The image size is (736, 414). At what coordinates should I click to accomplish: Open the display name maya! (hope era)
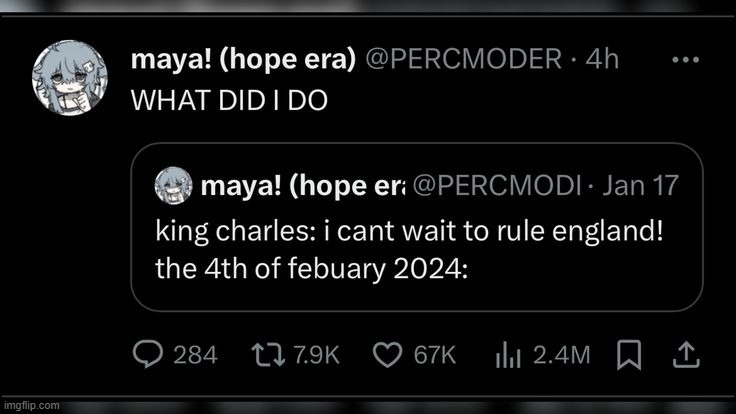point(243,60)
